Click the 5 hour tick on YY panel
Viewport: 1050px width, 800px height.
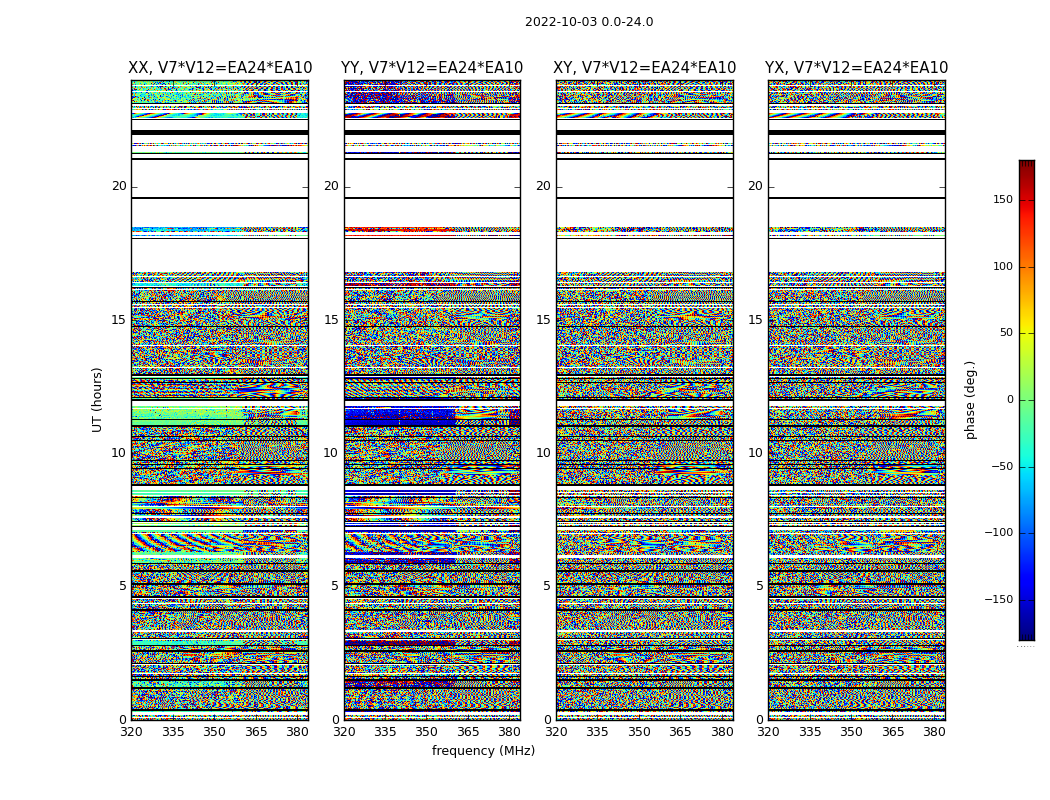[x=334, y=586]
